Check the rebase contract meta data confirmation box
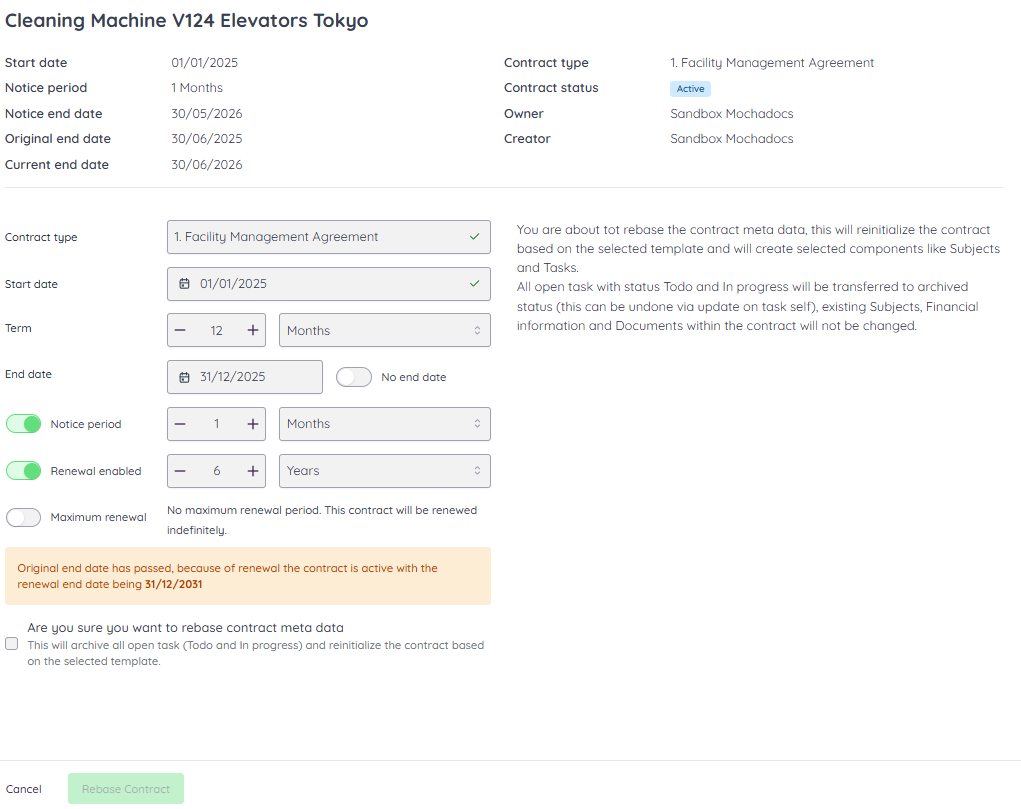Image resolution: width=1021 pixels, height=809 pixels. click(x=12, y=644)
